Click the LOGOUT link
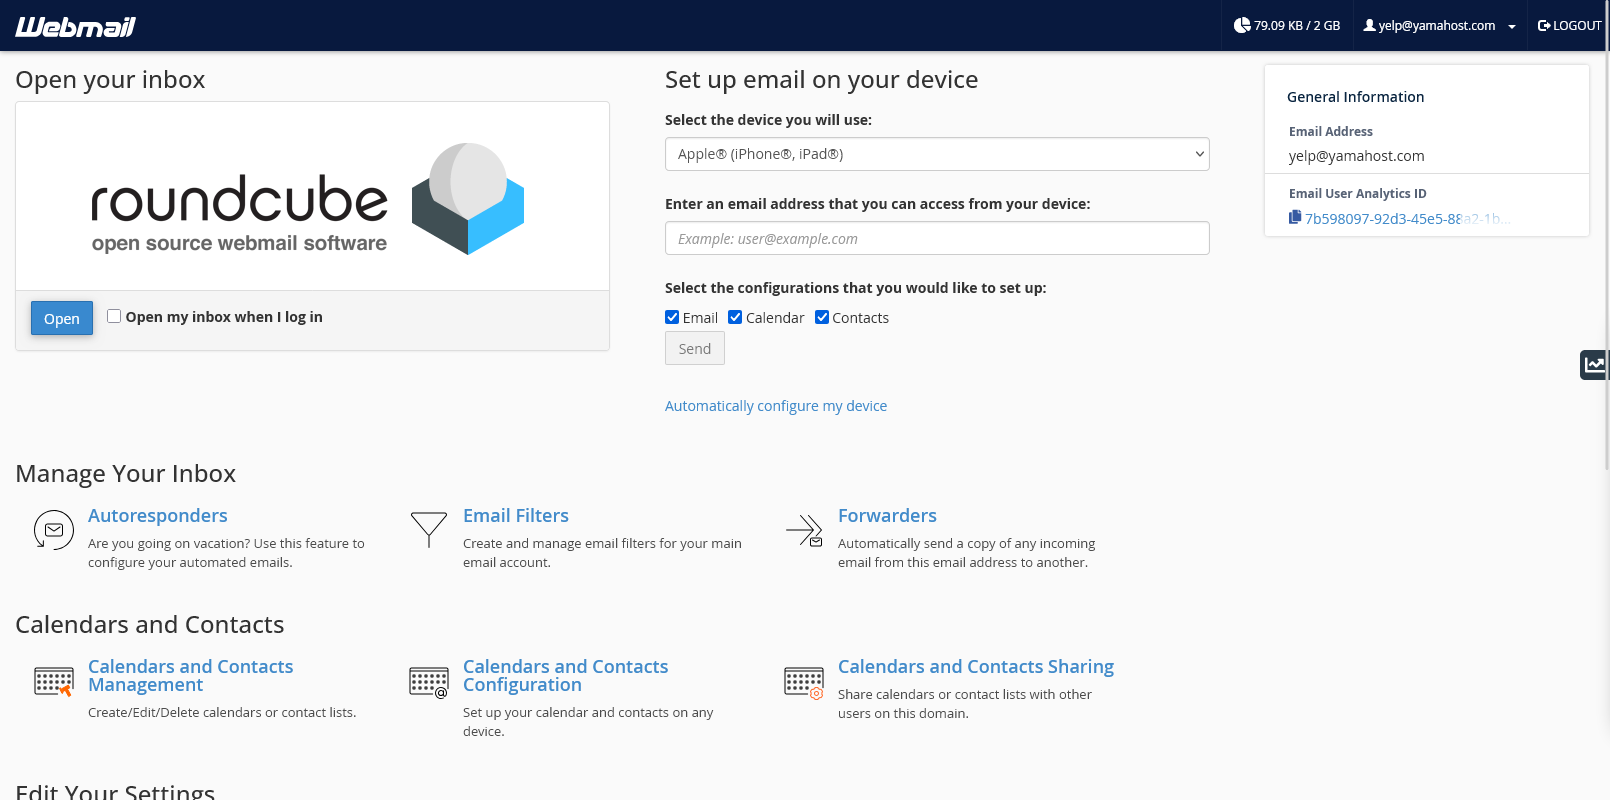1610x800 pixels. pyautogui.click(x=1569, y=25)
